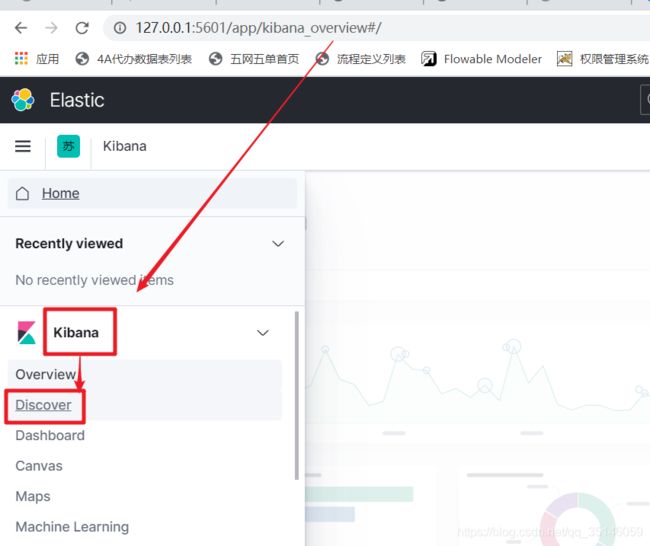Go to Home link
The height and width of the screenshot is (546, 650).
click(x=61, y=193)
